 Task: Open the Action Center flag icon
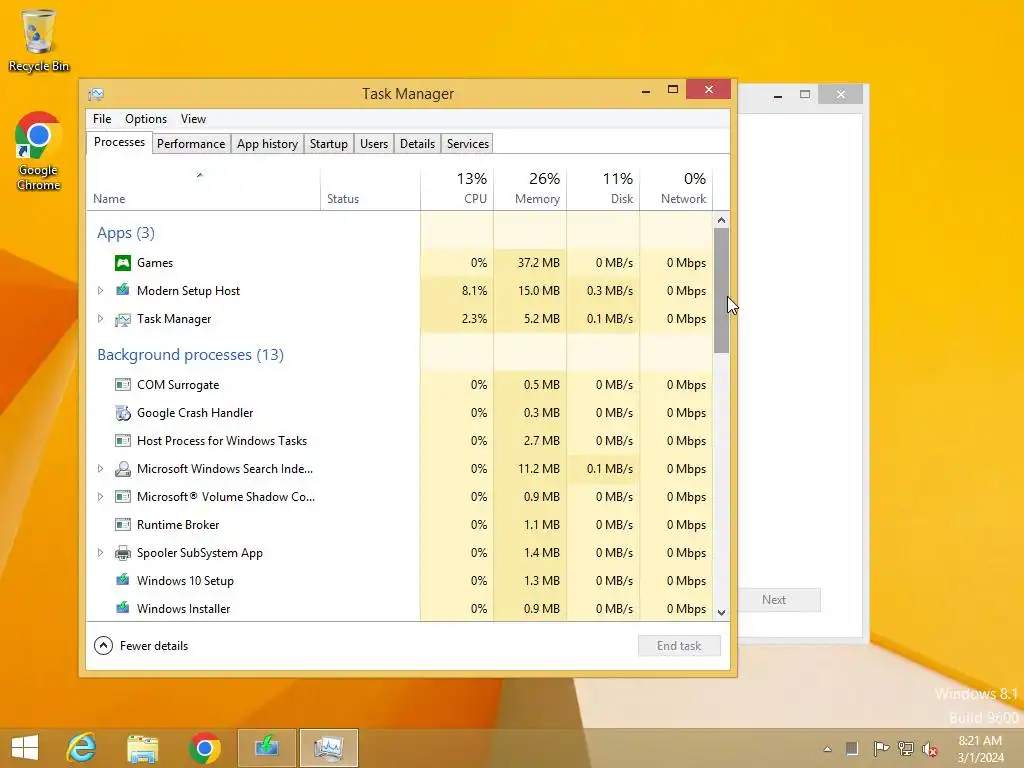[x=881, y=748]
